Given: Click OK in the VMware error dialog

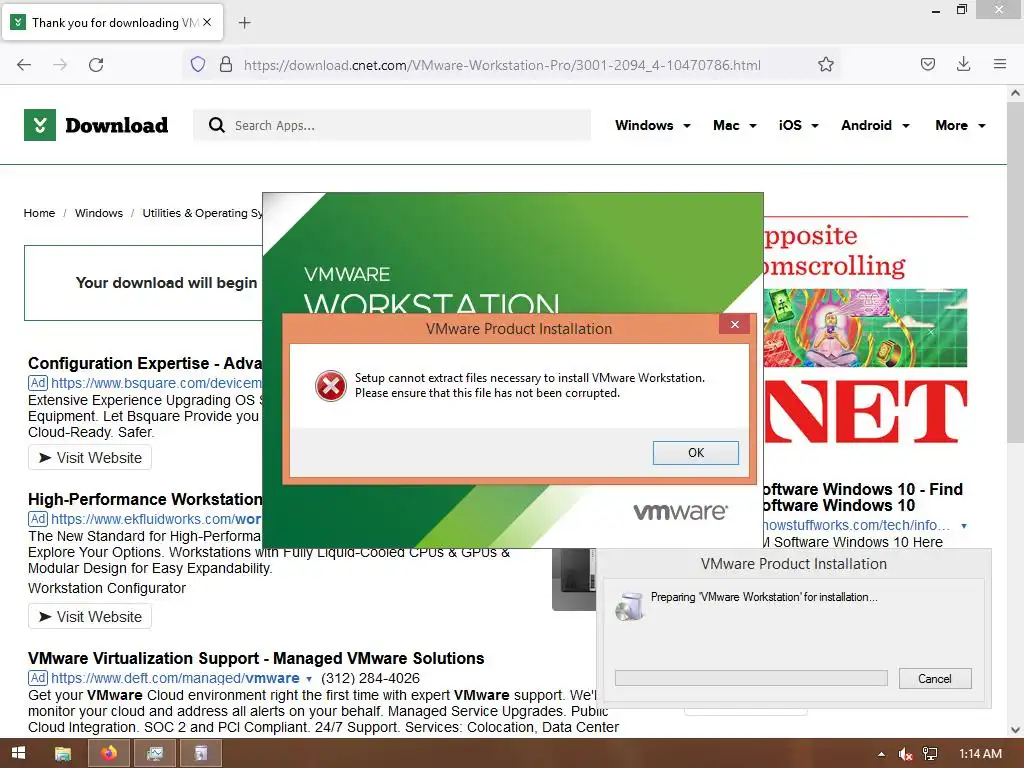Looking at the screenshot, I should point(696,453).
